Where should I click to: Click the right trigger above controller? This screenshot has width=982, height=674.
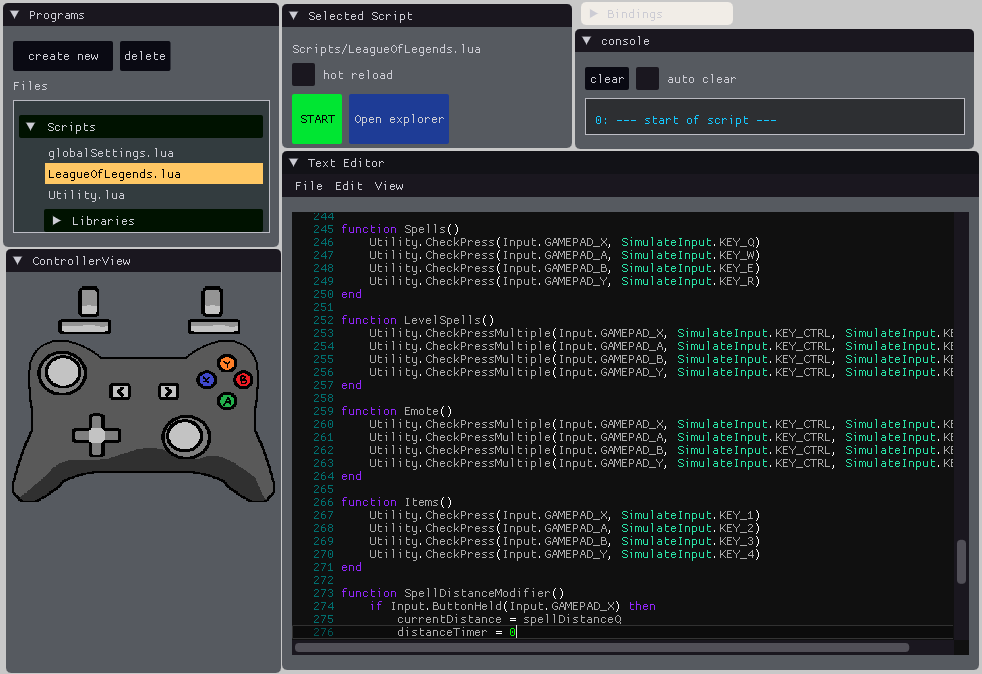(x=212, y=302)
